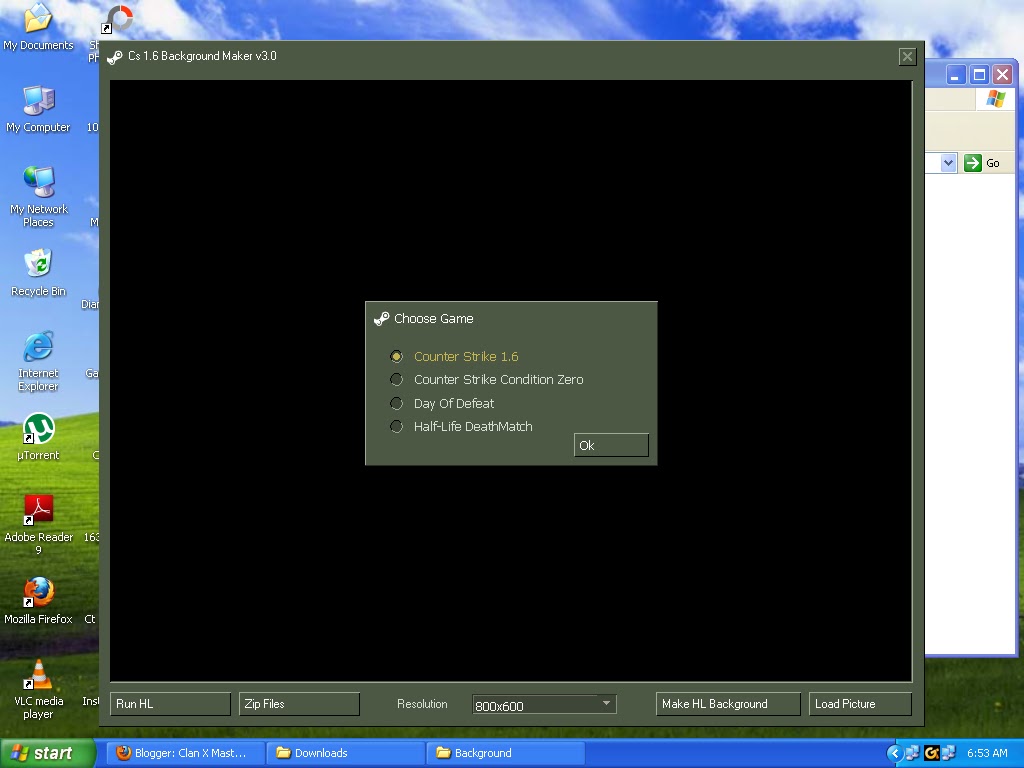
Task: Open address bar dropdown in background window
Action: [948, 163]
